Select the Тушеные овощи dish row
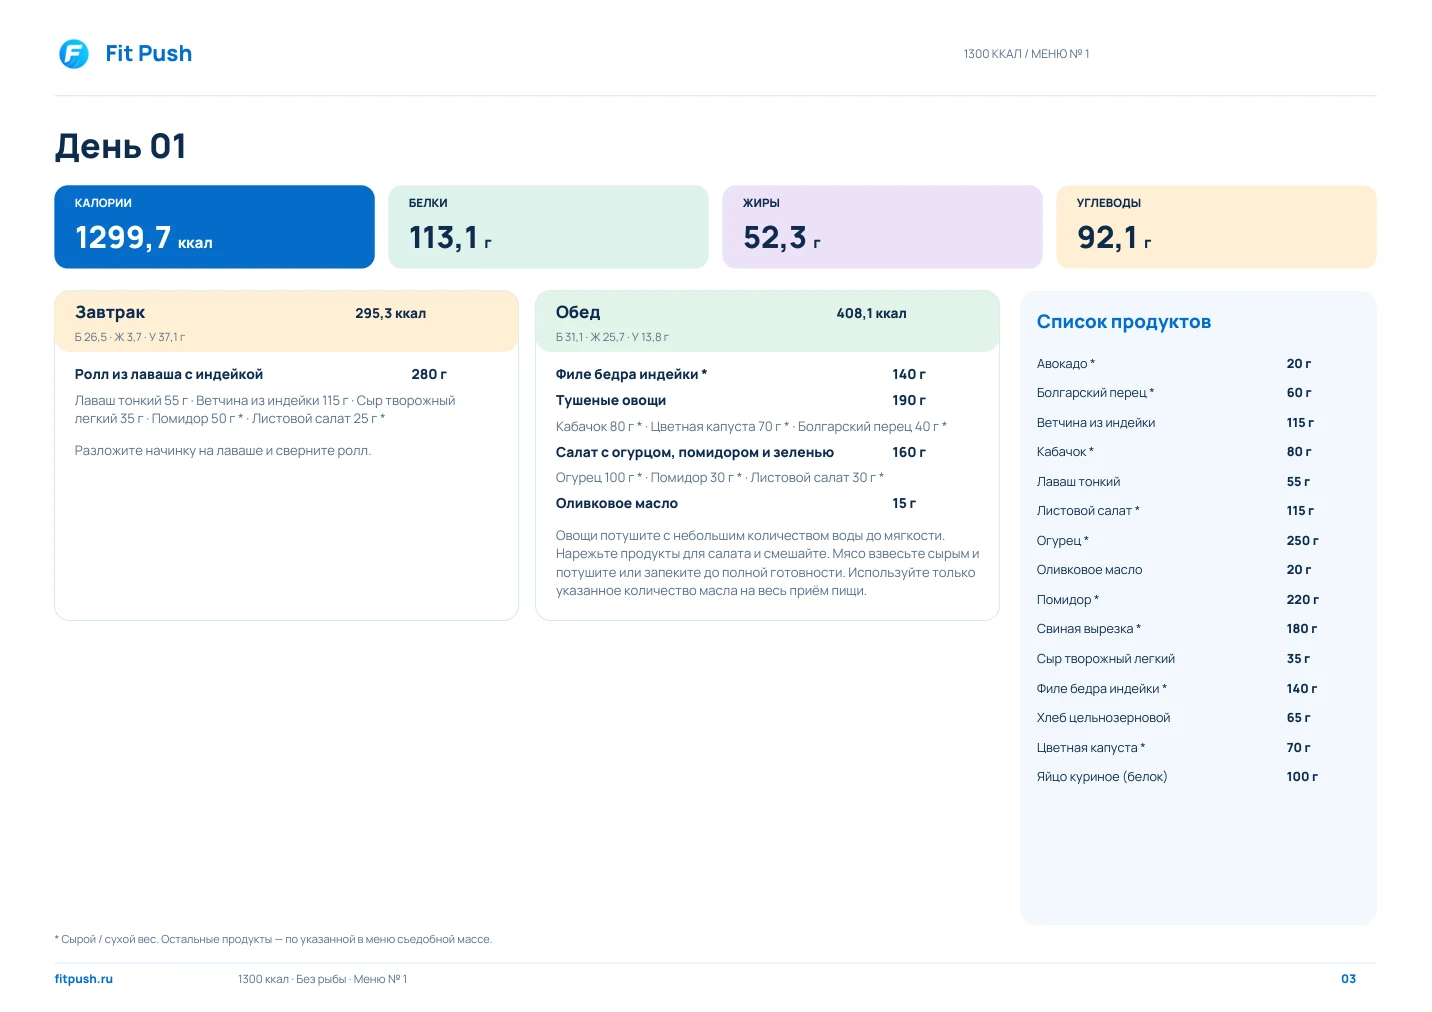 click(741, 400)
